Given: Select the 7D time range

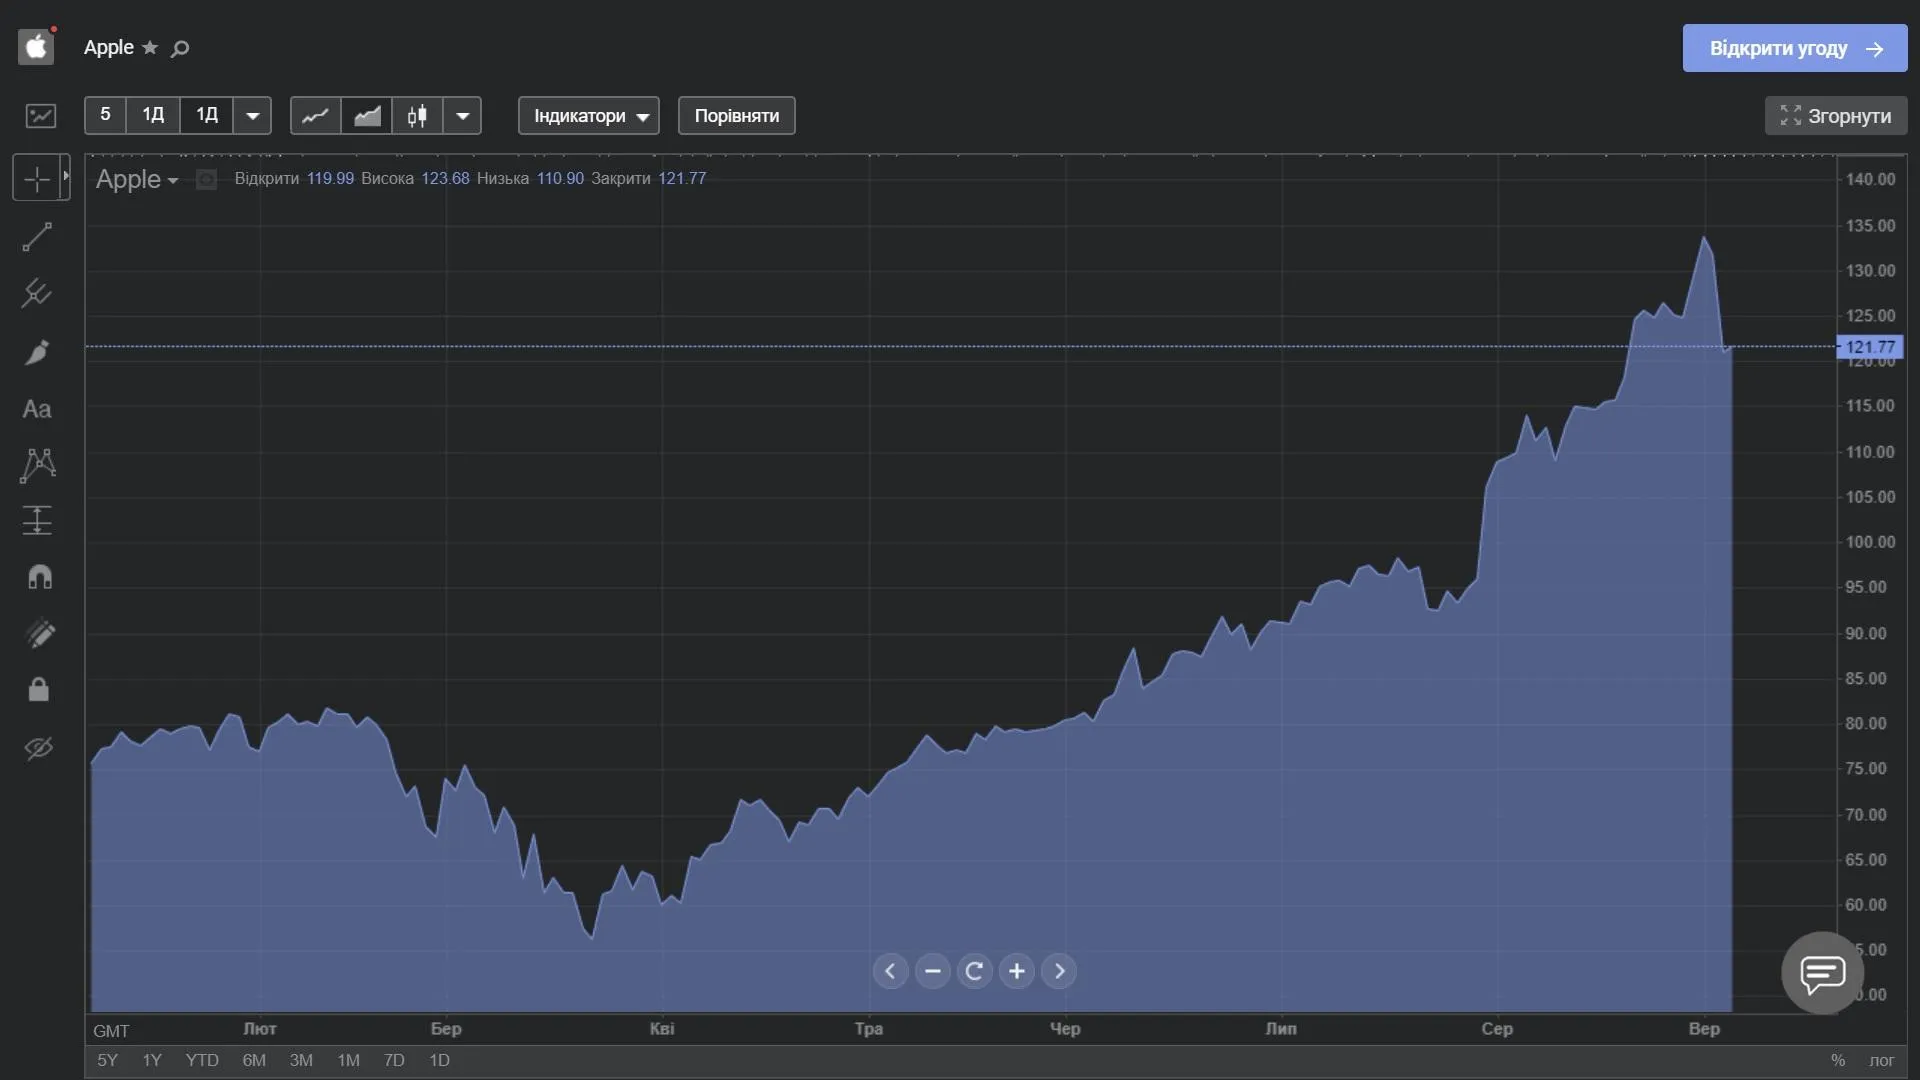Looking at the screenshot, I should [x=394, y=1060].
